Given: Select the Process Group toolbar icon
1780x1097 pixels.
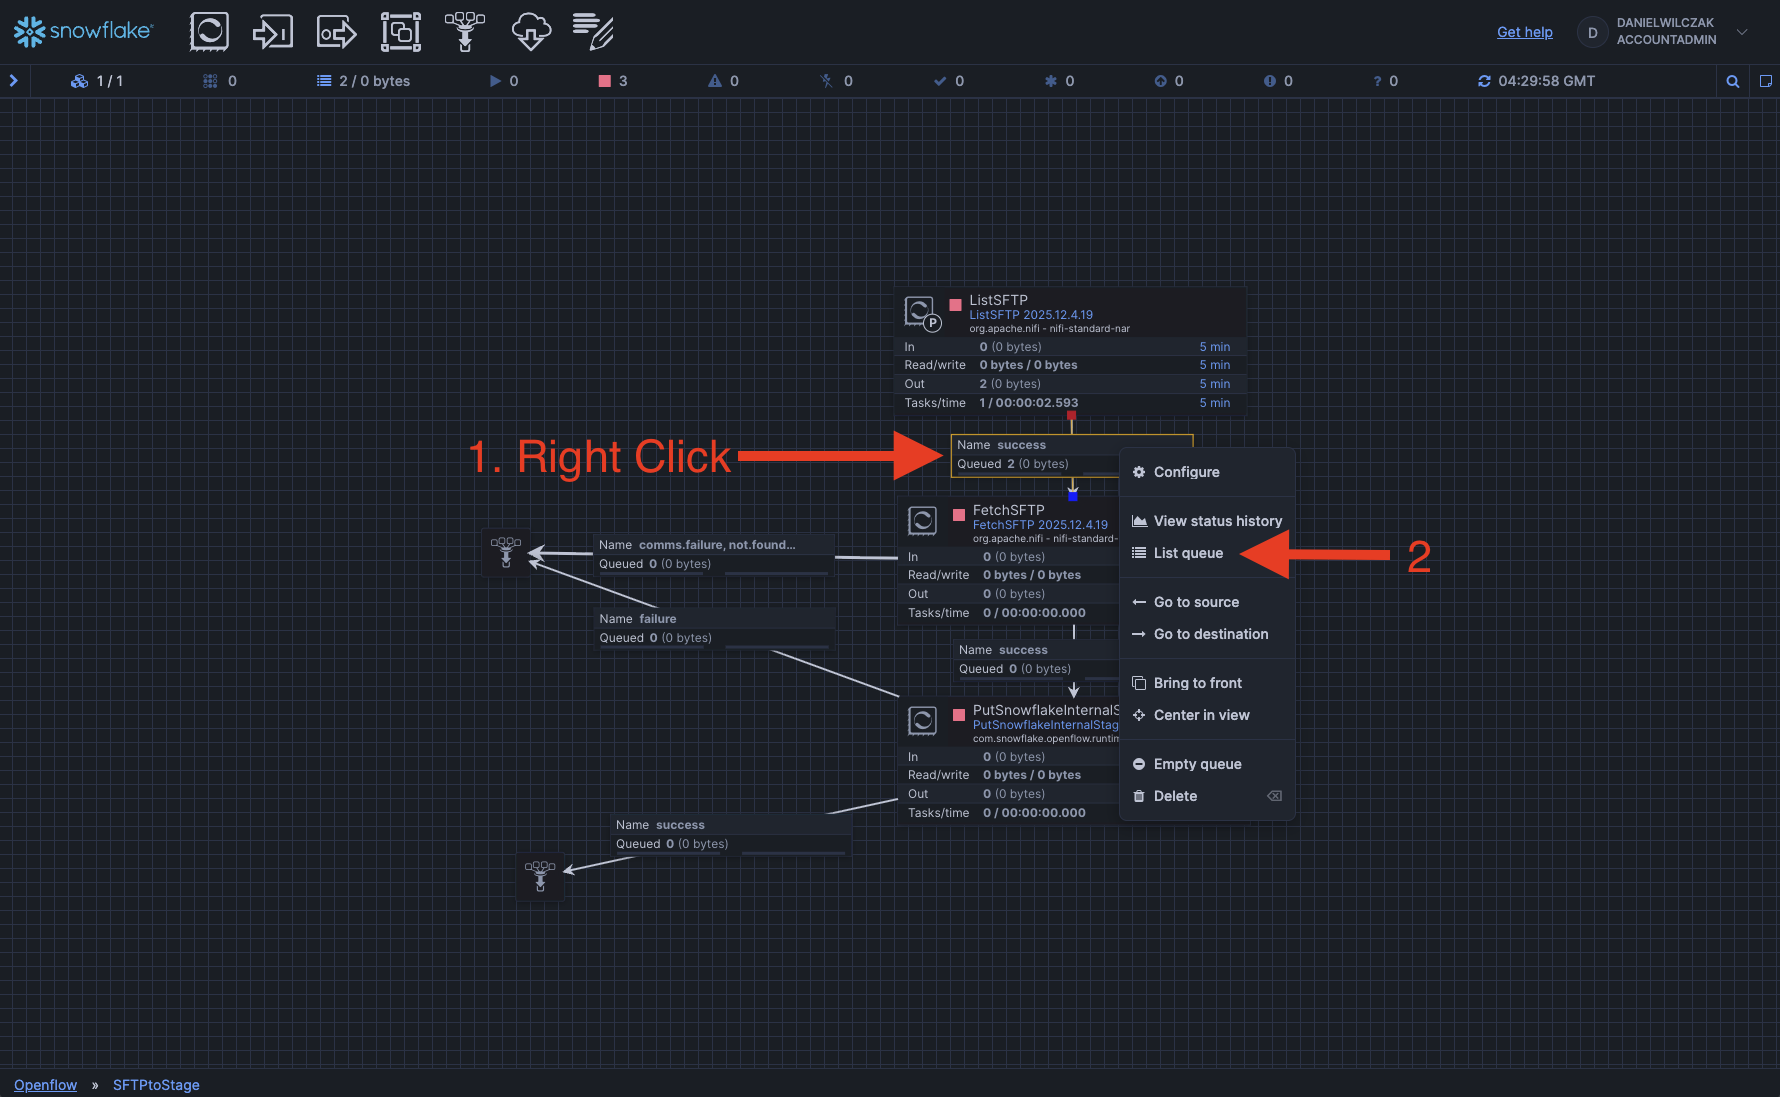Looking at the screenshot, I should pos(400,32).
